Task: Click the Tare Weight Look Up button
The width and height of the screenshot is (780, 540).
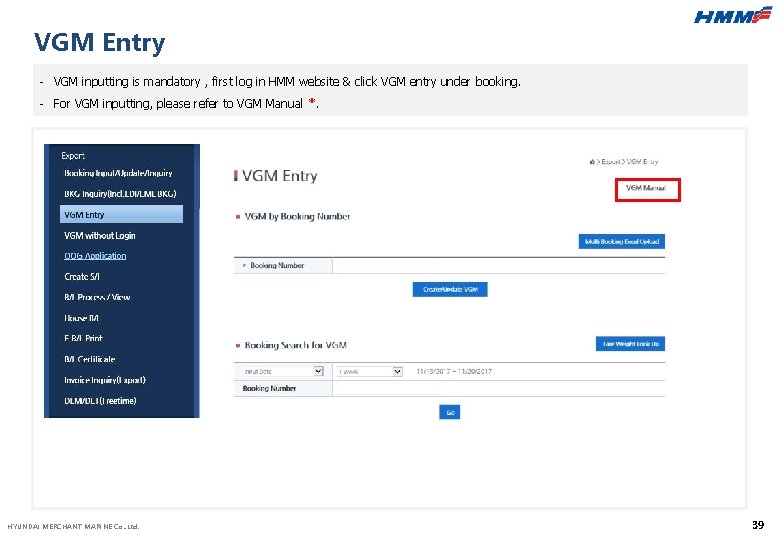Action: 630,344
